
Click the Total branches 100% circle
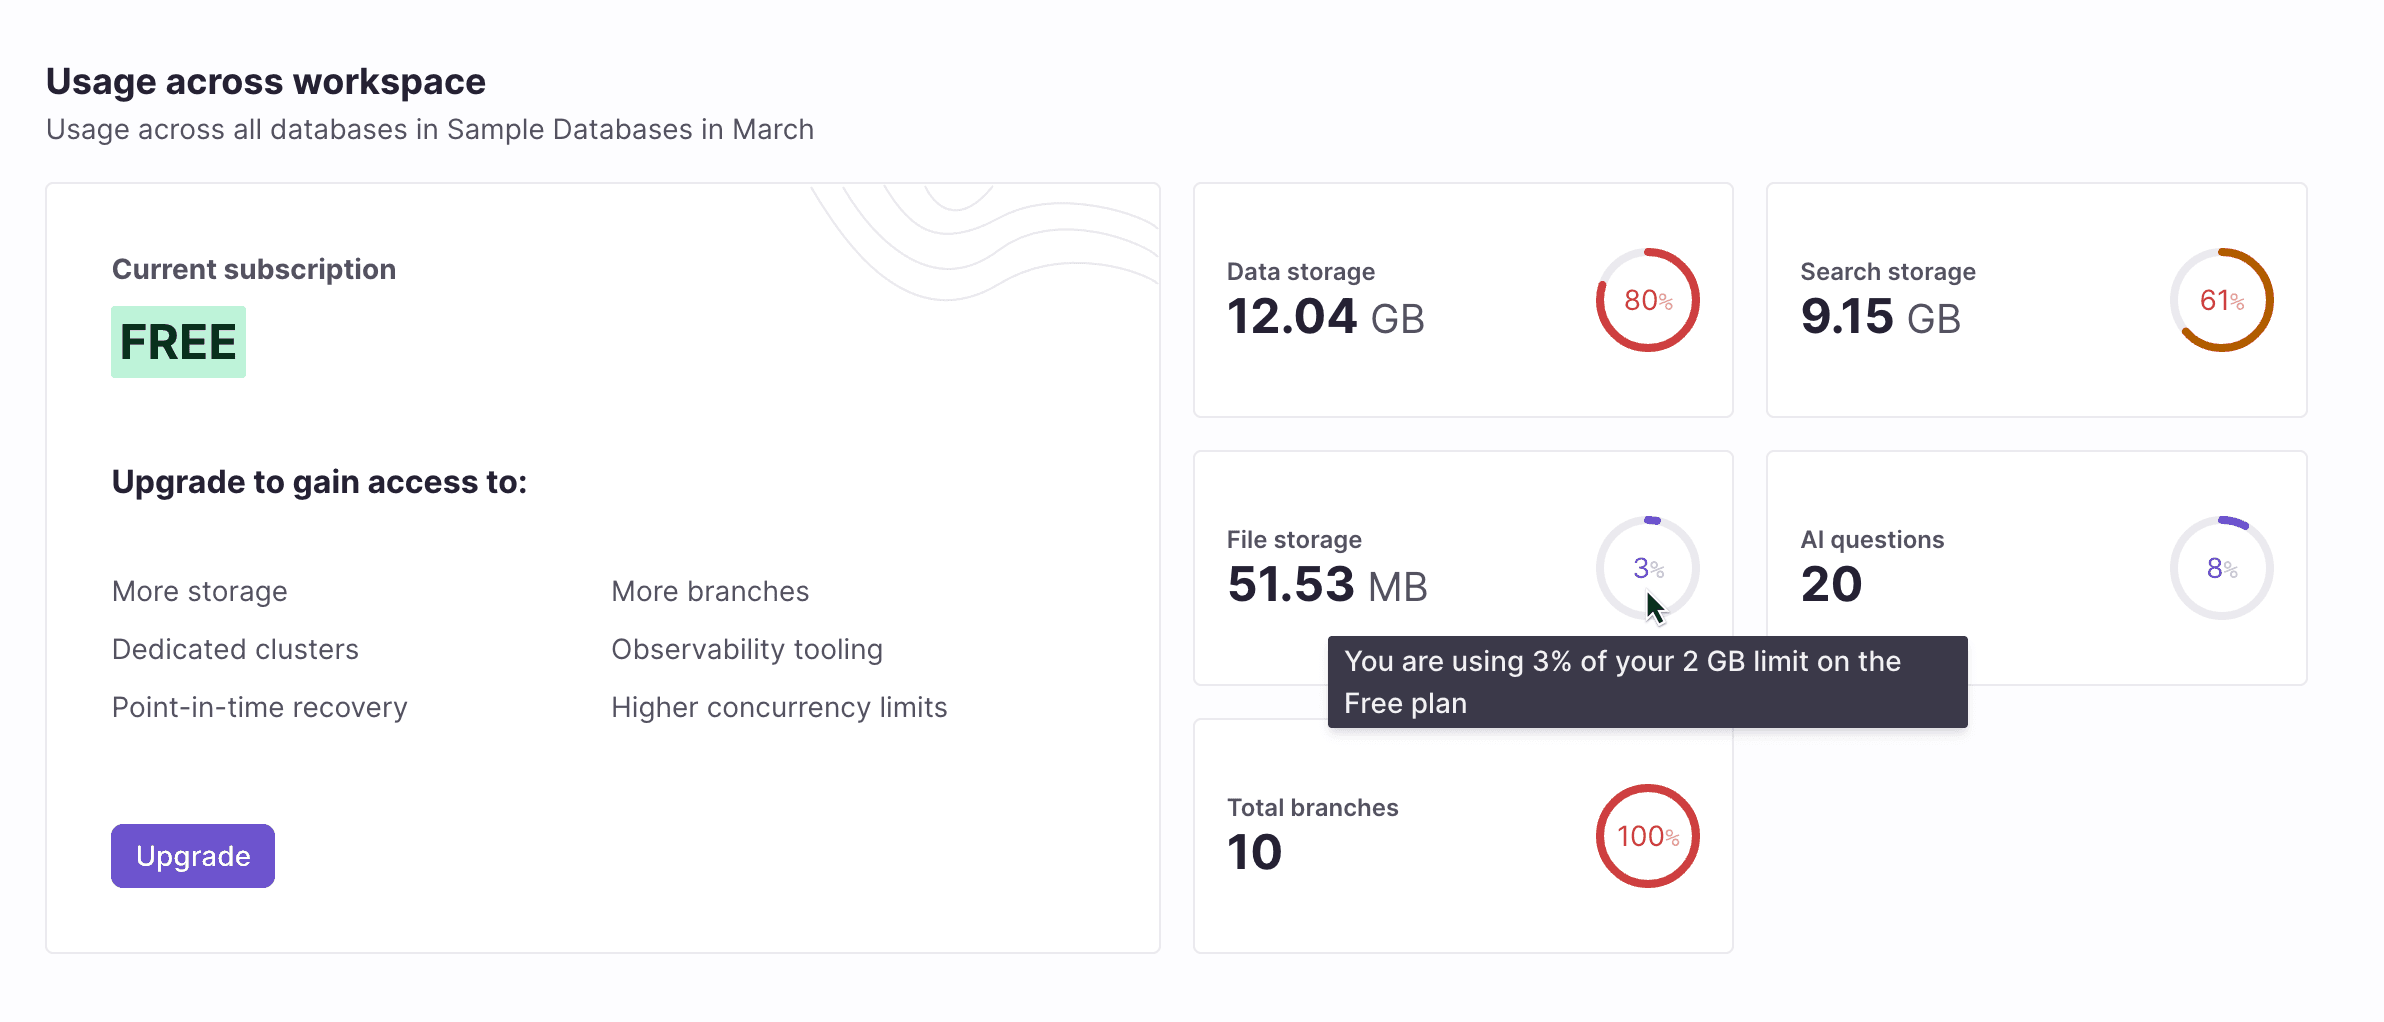point(1646,836)
